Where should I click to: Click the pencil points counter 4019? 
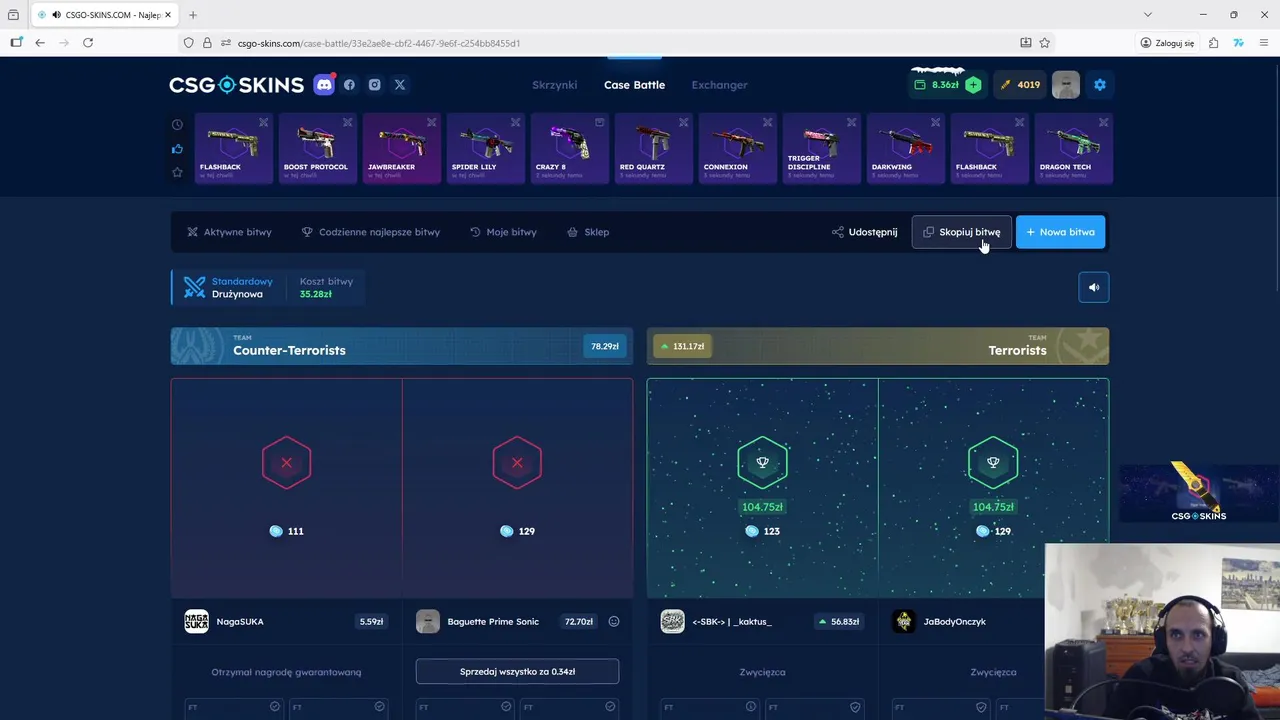coord(1020,85)
